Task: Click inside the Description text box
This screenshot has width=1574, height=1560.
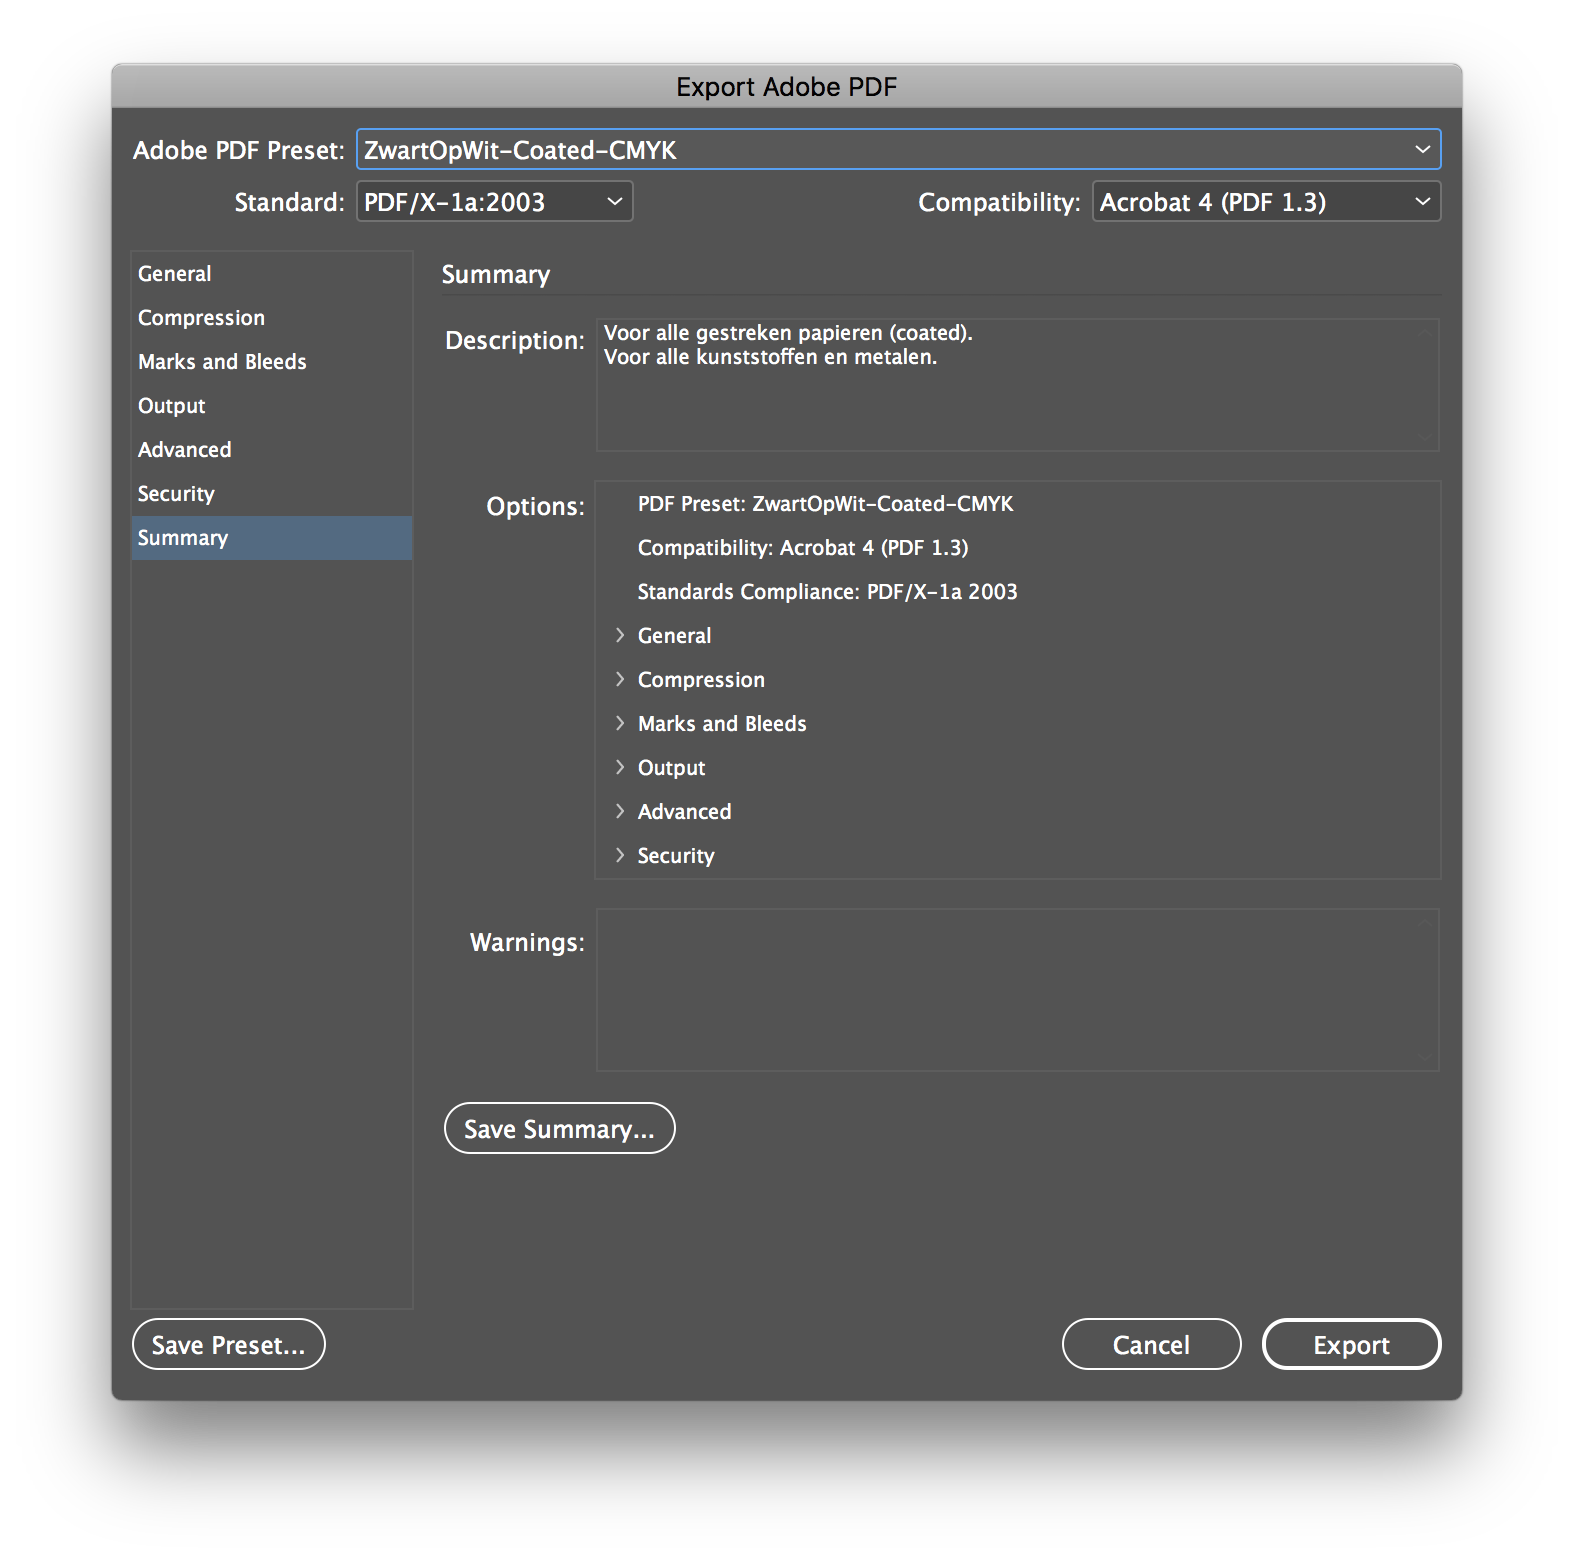Action: pyautogui.click(x=1018, y=385)
